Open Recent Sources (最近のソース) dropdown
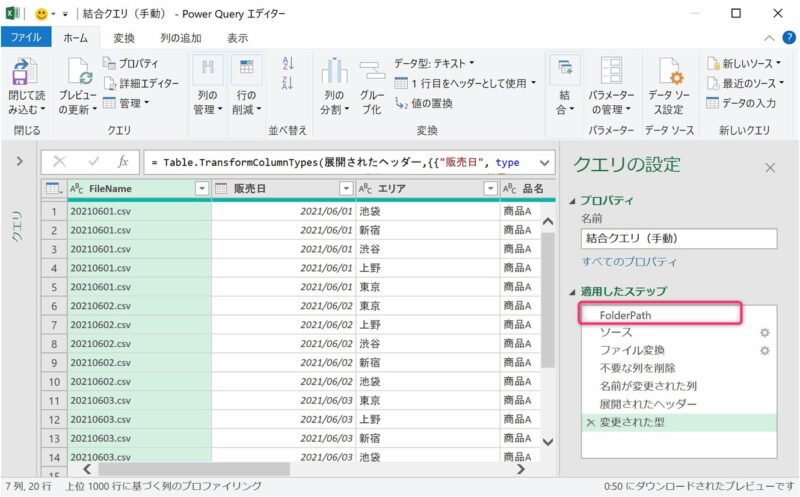 coord(745,83)
